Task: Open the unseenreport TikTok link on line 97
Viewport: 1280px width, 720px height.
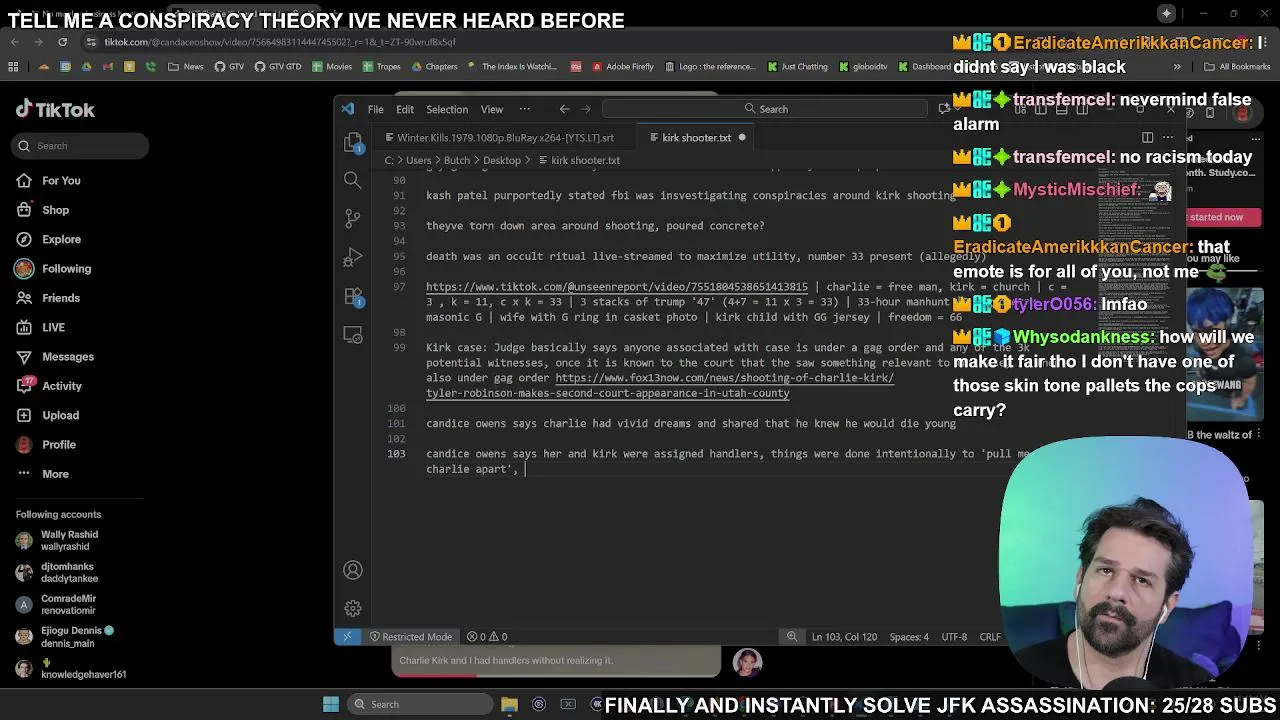Action: pos(617,287)
